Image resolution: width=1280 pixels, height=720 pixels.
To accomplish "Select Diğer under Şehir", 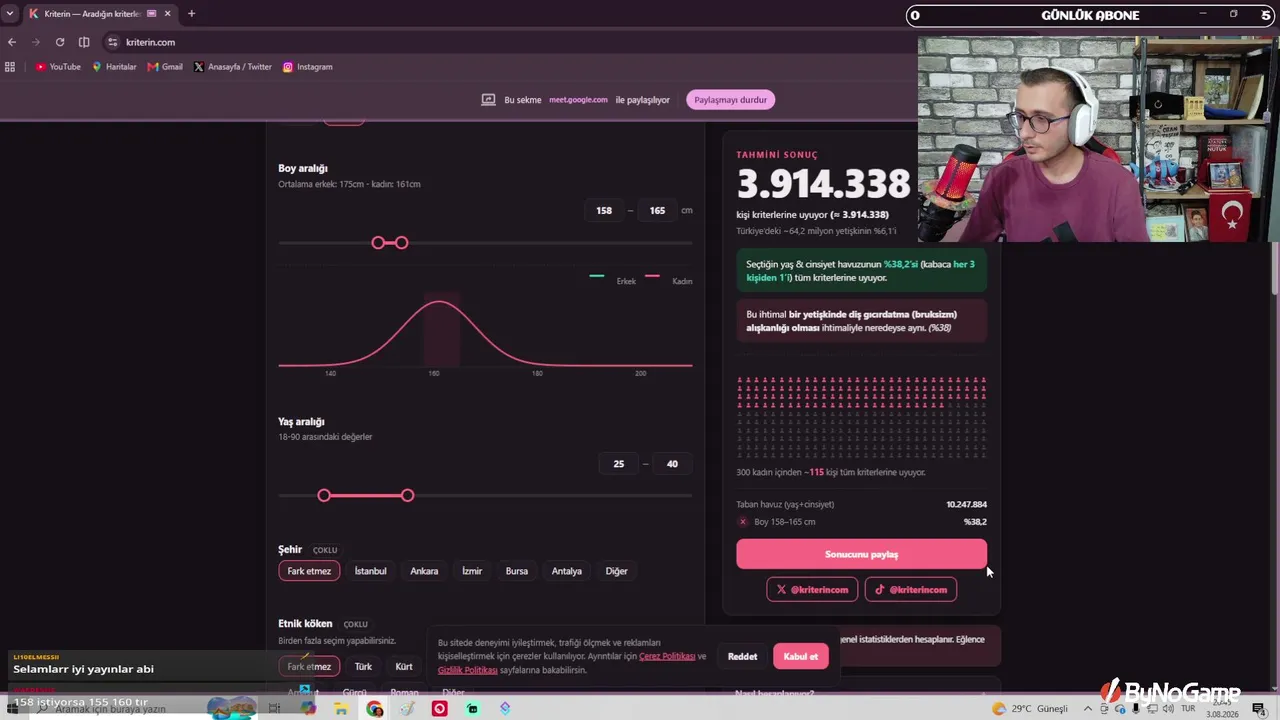I will pyautogui.click(x=617, y=571).
